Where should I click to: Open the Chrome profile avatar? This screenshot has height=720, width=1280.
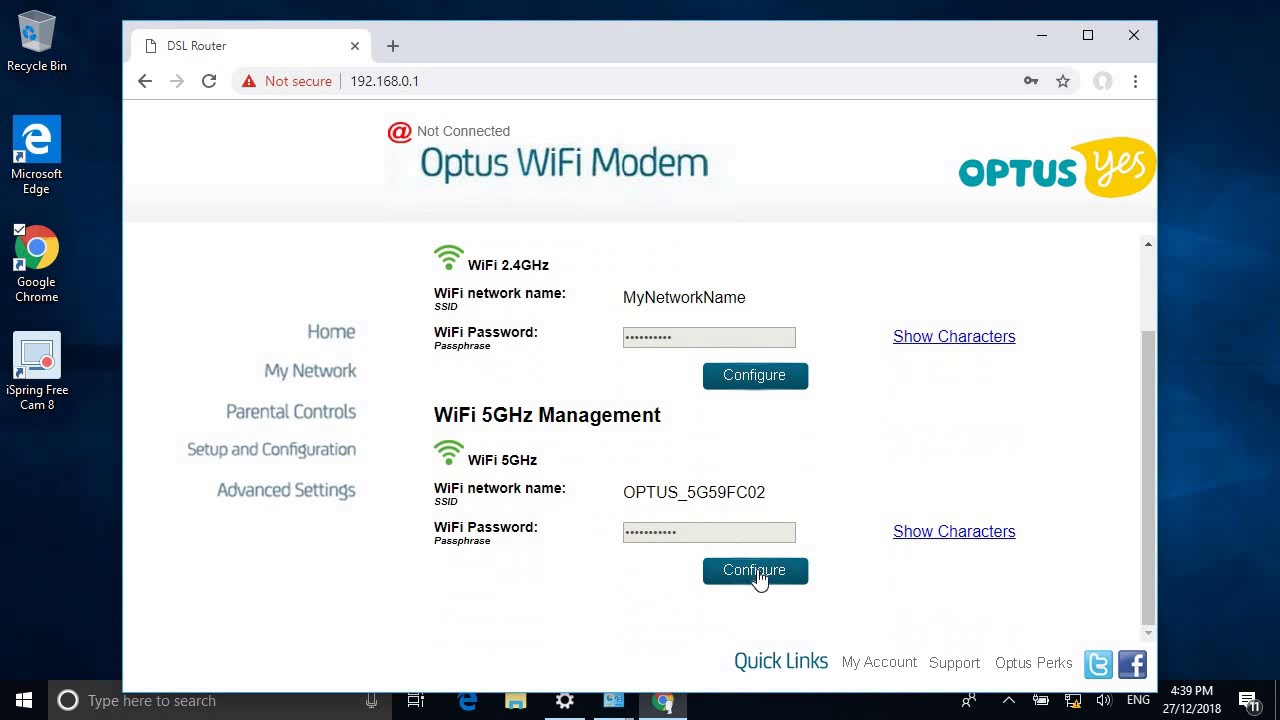(1103, 81)
